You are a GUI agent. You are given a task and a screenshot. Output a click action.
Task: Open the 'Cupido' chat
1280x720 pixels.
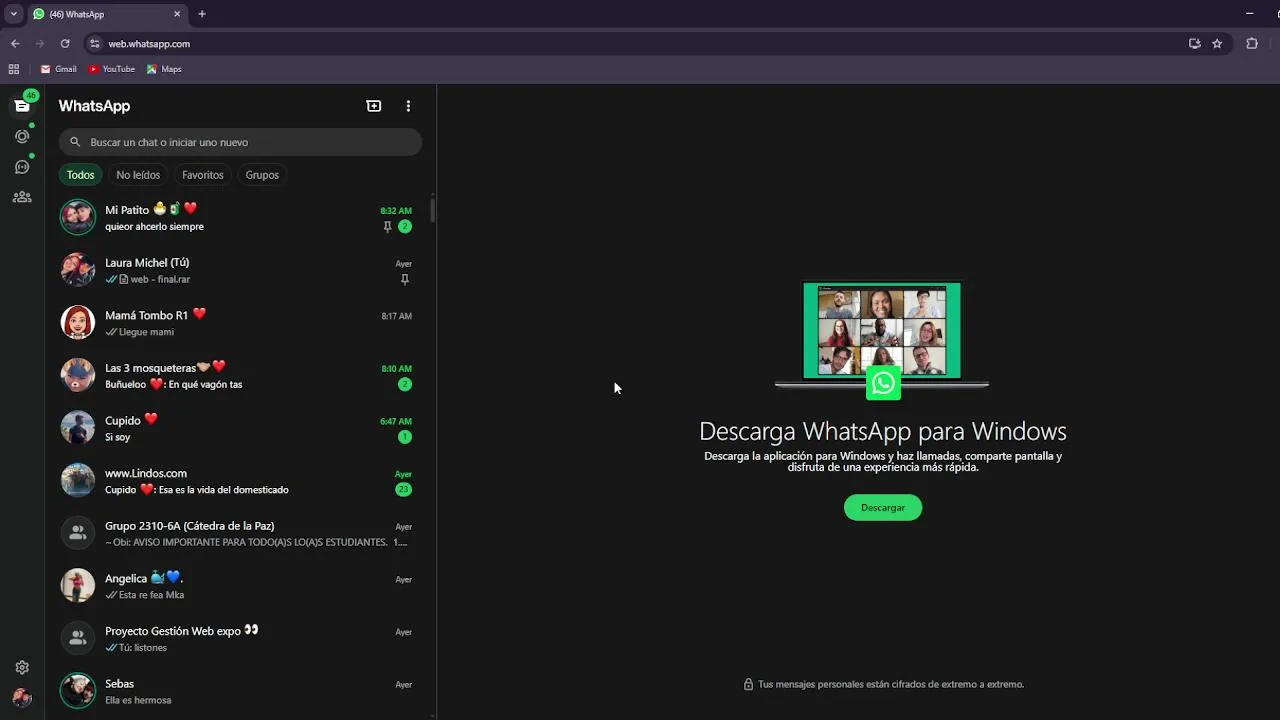coord(240,428)
